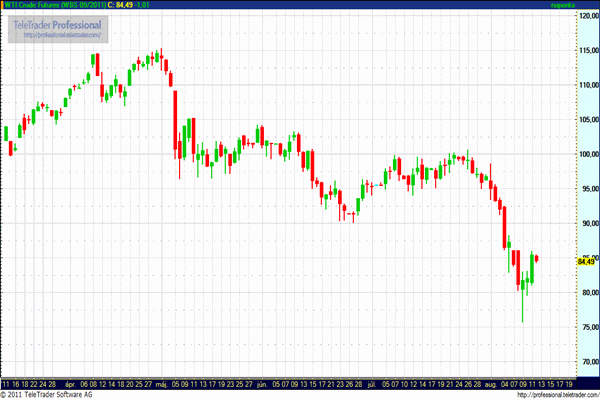Click the WTI Crude Futures chart title
Image resolution: width=600 pixels, height=400 pixels.
[x=54, y=5]
